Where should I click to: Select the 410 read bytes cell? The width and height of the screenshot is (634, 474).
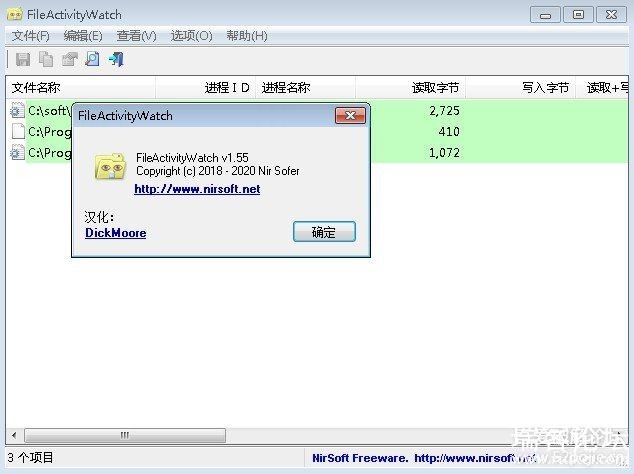(449, 131)
